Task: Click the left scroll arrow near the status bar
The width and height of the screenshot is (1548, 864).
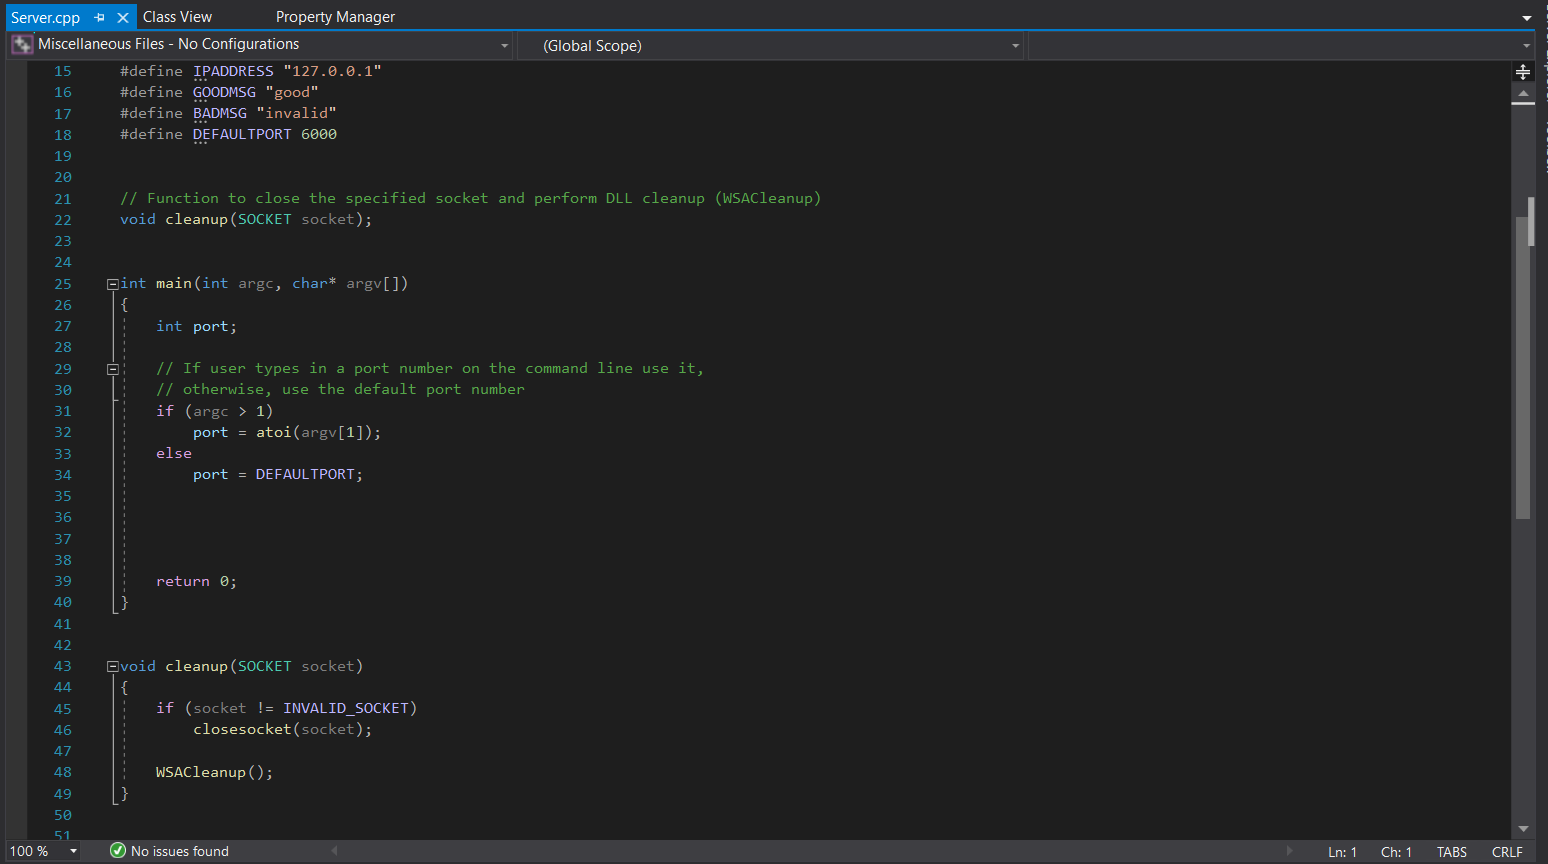Action: pos(333,851)
